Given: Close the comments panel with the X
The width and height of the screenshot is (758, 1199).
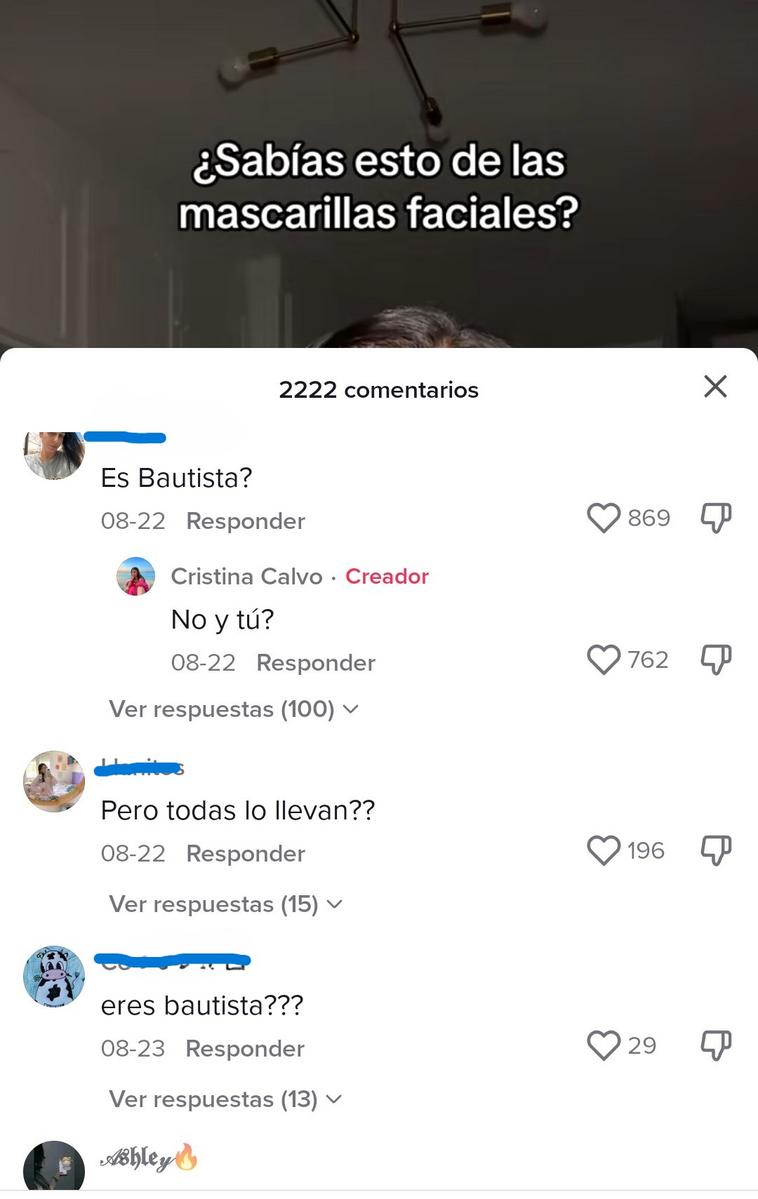Looking at the screenshot, I should pos(715,387).
